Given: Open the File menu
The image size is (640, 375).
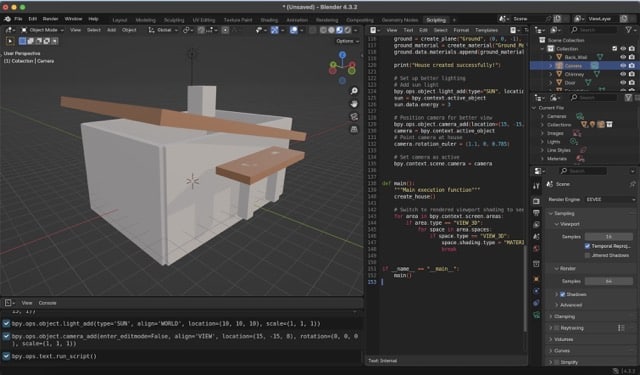Looking at the screenshot, I should tap(18, 19).
